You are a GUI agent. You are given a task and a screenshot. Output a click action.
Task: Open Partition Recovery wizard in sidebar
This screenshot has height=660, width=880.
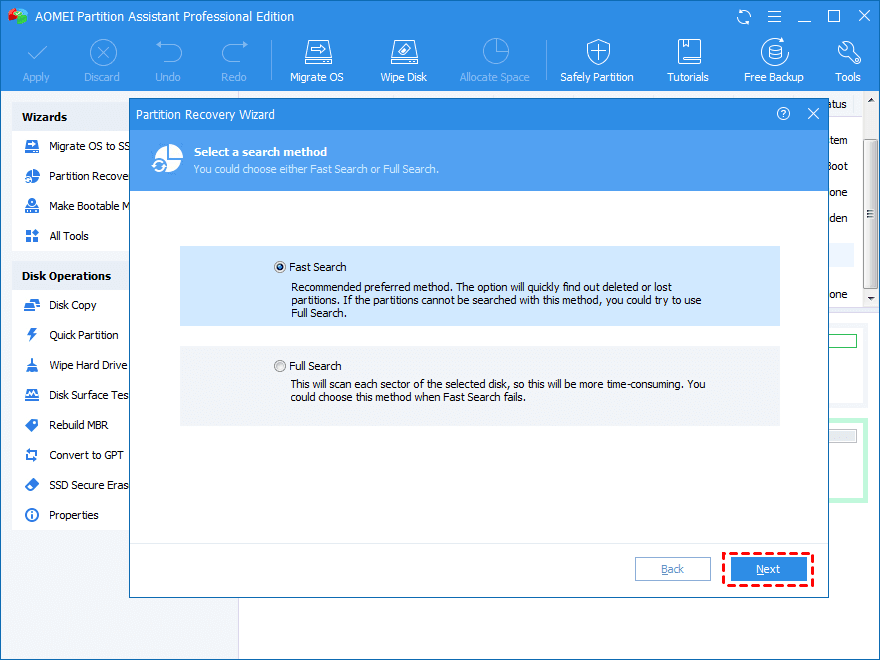coord(77,176)
